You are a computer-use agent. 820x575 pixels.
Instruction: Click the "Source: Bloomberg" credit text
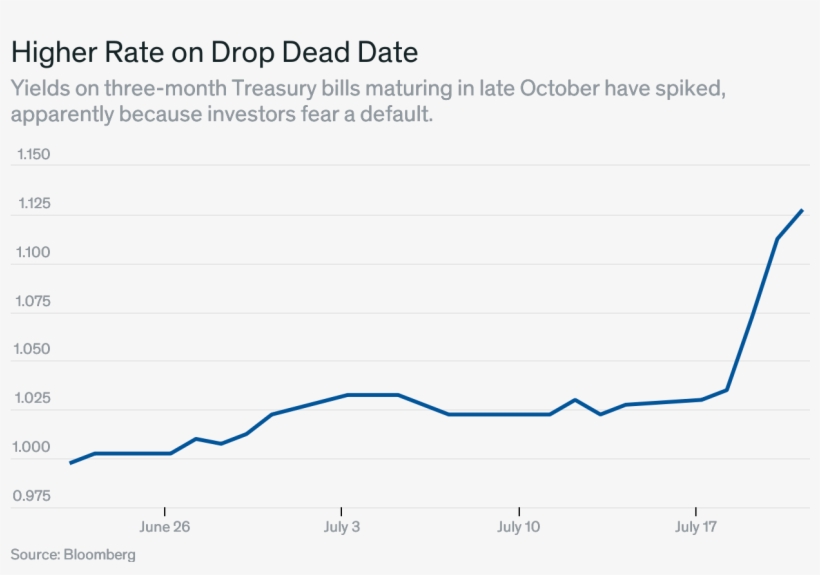tap(73, 554)
